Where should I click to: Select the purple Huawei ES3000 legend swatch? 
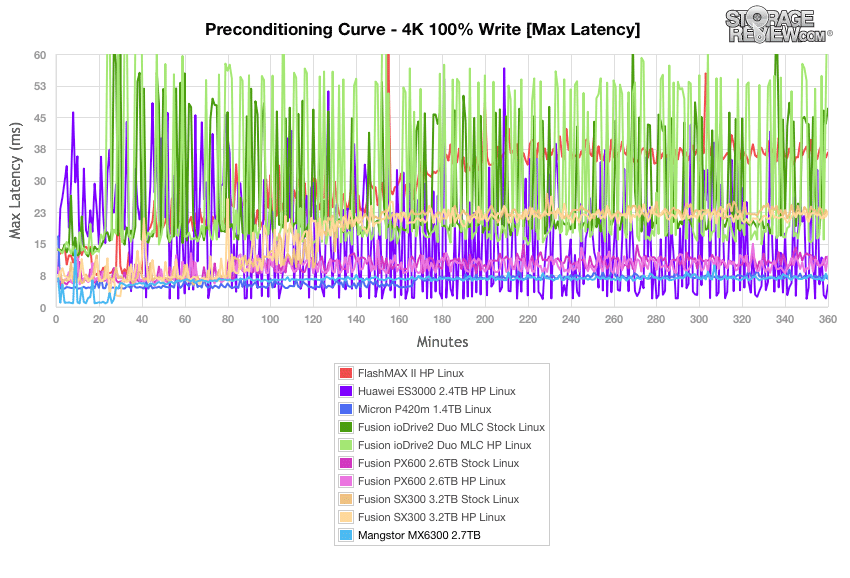click(346, 391)
